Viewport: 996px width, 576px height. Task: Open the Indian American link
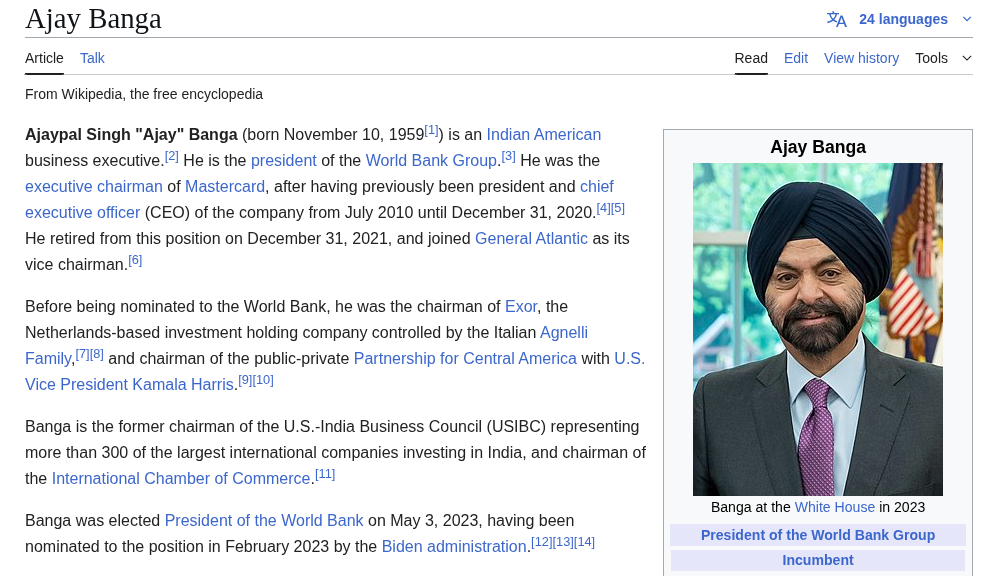[x=544, y=135]
